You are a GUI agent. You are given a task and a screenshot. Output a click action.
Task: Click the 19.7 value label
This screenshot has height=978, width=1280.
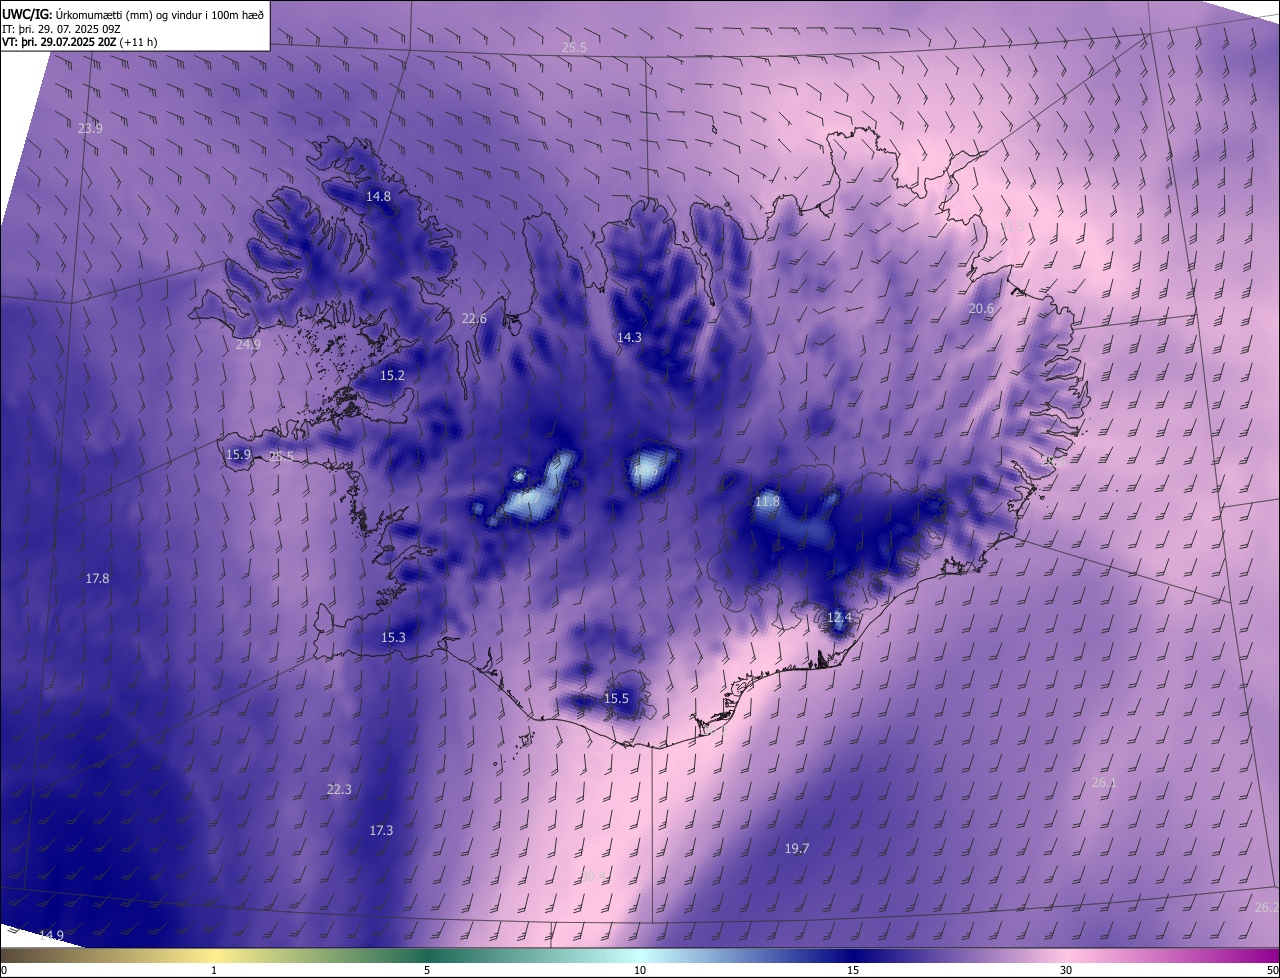pyautogui.click(x=797, y=849)
